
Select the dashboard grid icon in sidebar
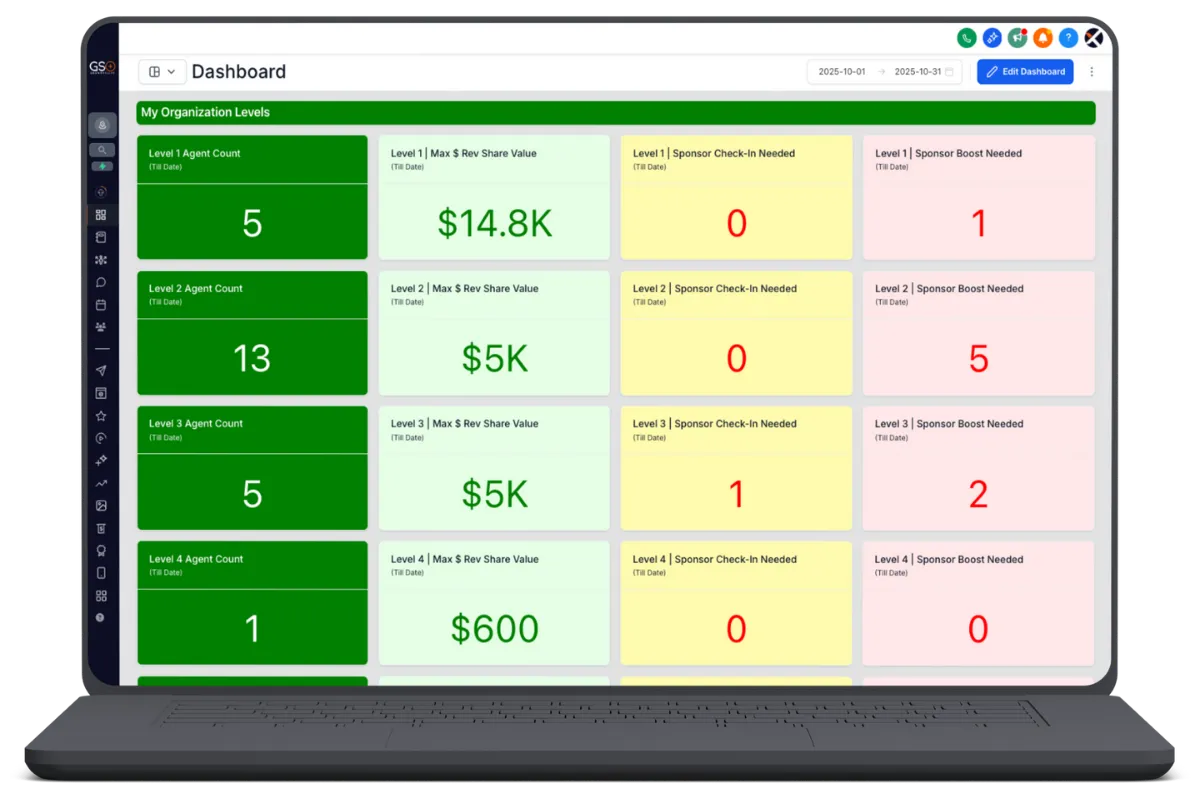[101, 215]
